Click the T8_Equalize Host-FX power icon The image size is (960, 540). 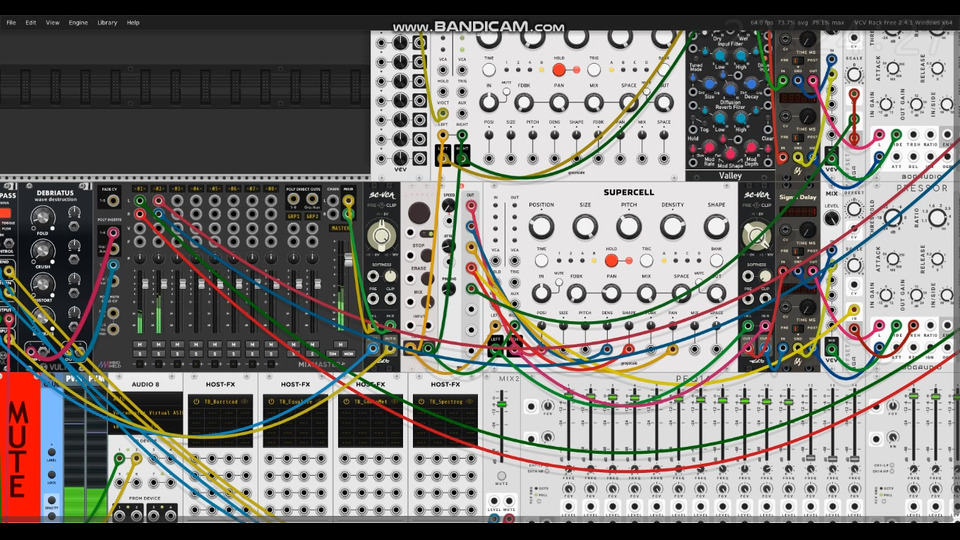pyautogui.click(x=271, y=402)
